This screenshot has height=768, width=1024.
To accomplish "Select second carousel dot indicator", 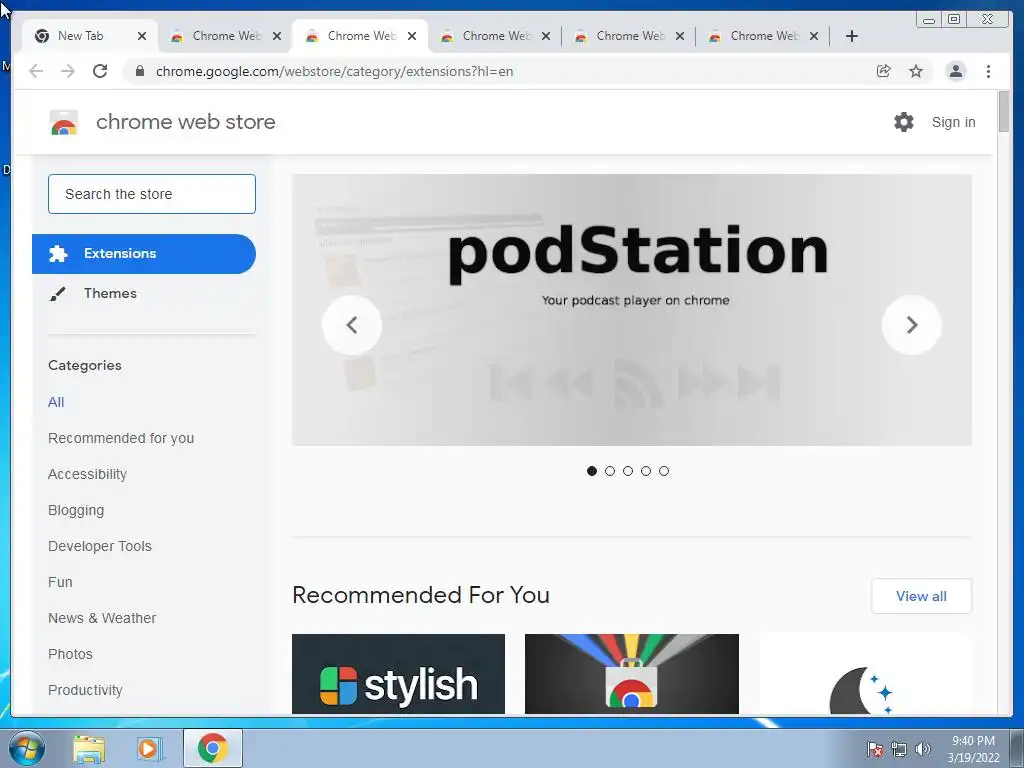I will click(610, 471).
